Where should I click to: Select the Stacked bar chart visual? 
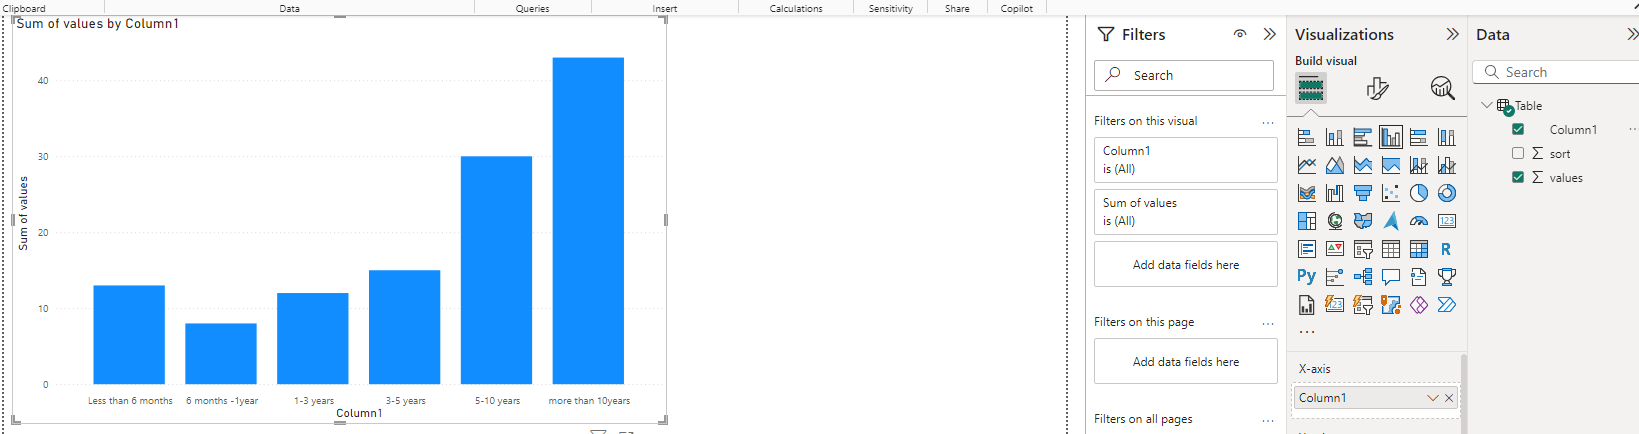pos(1307,137)
